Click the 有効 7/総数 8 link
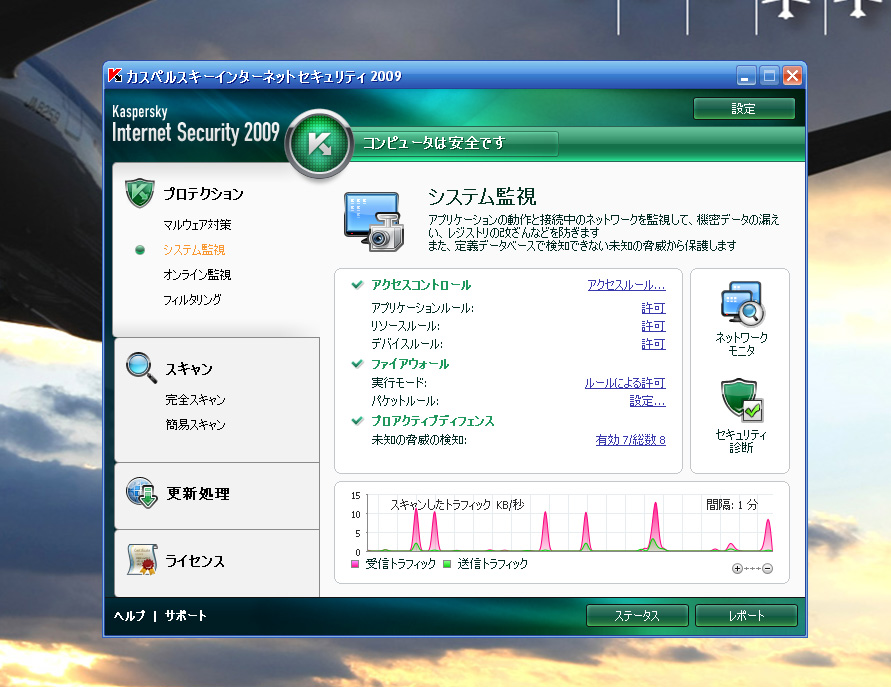891x687 pixels. 631,440
